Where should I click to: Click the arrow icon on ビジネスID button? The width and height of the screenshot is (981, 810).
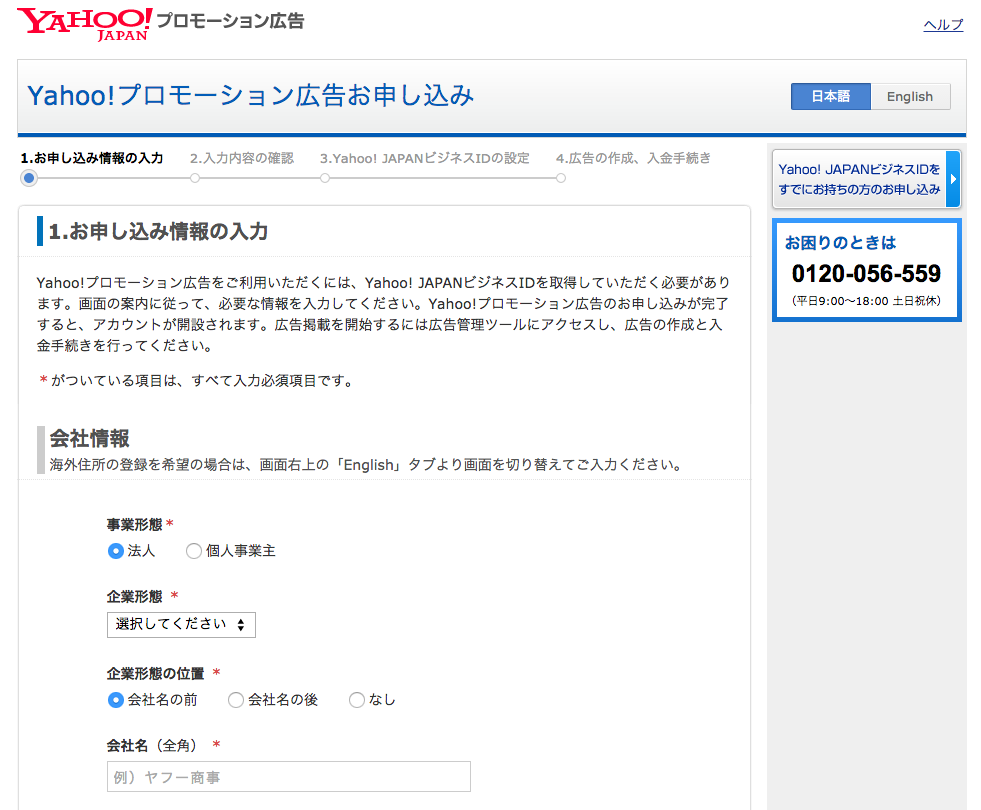click(953, 179)
